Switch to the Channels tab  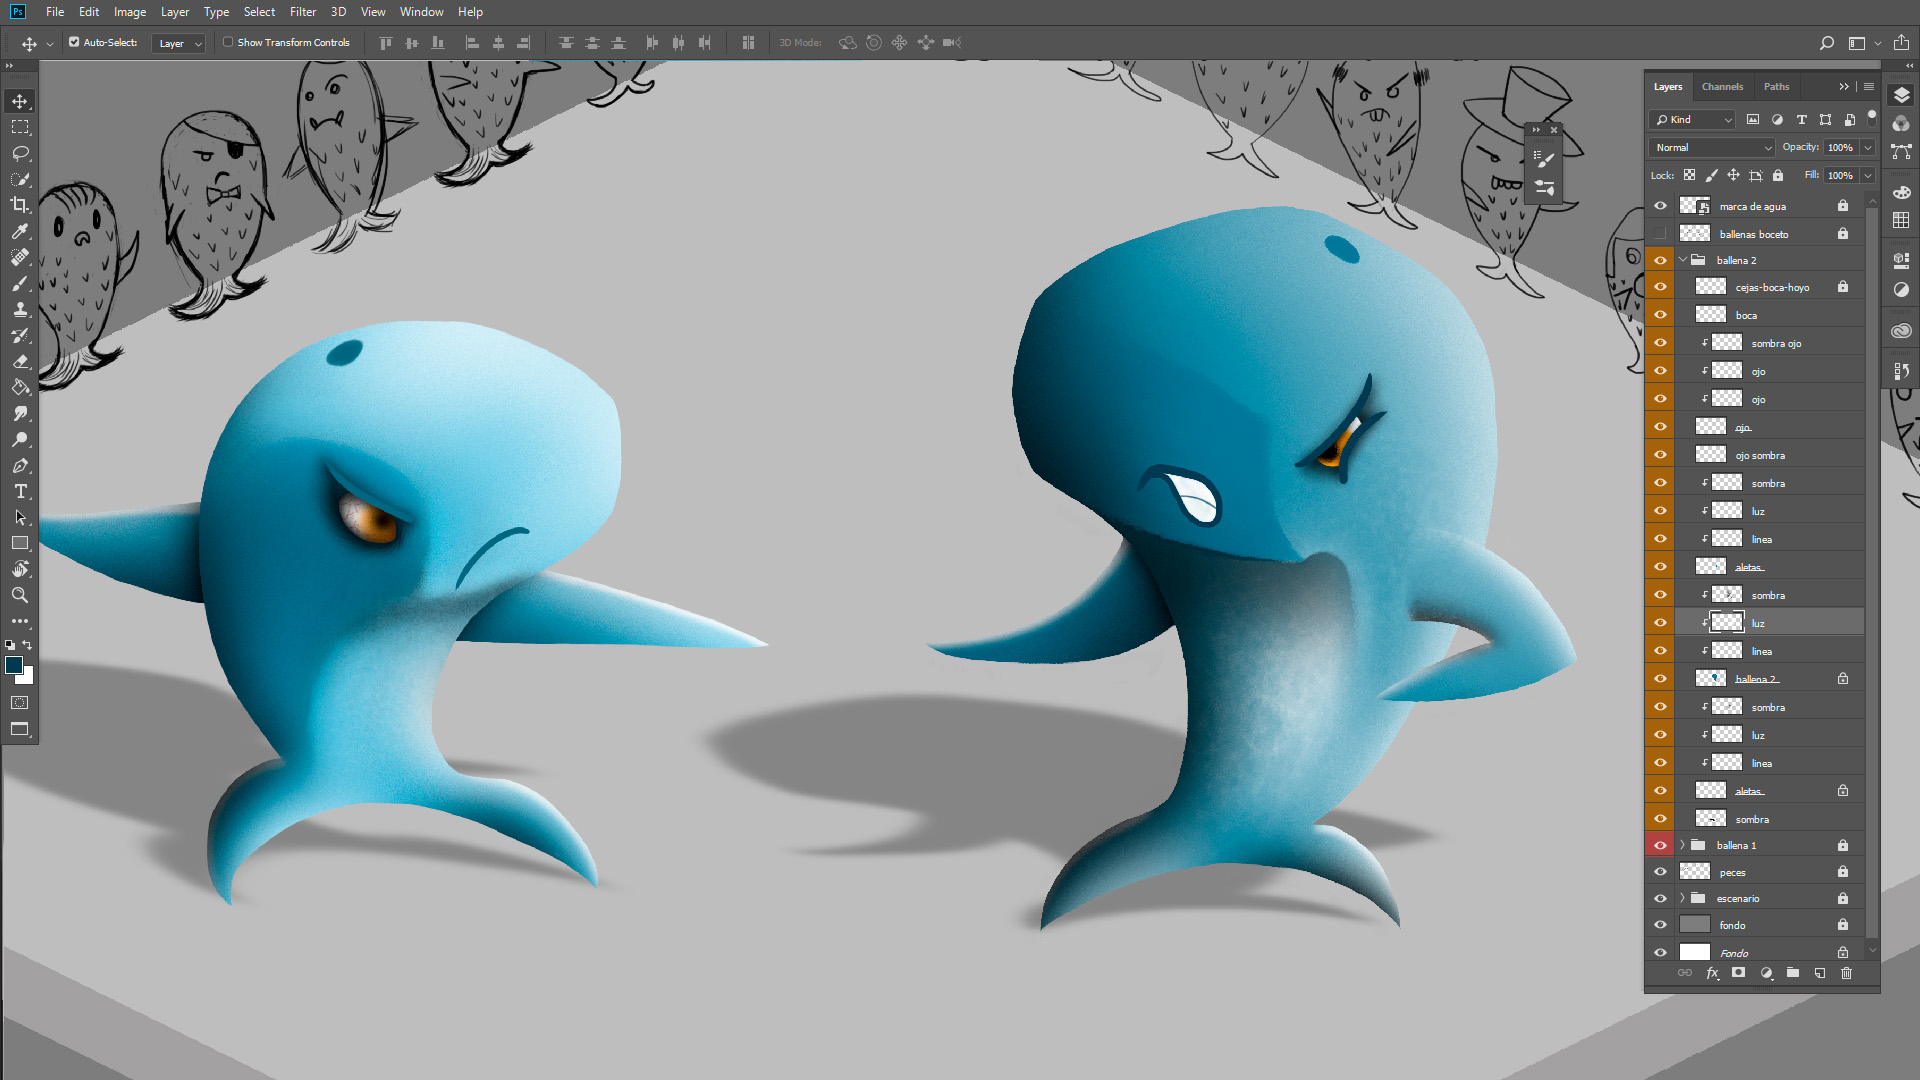pos(1722,87)
